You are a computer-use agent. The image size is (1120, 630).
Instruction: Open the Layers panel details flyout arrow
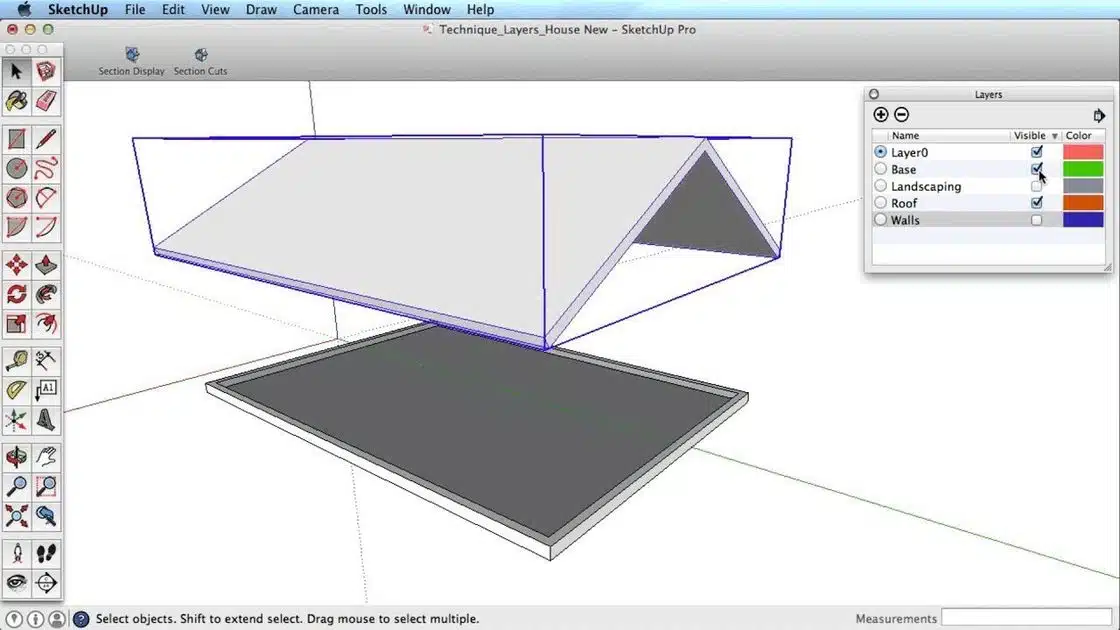click(x=1099, y=115)
